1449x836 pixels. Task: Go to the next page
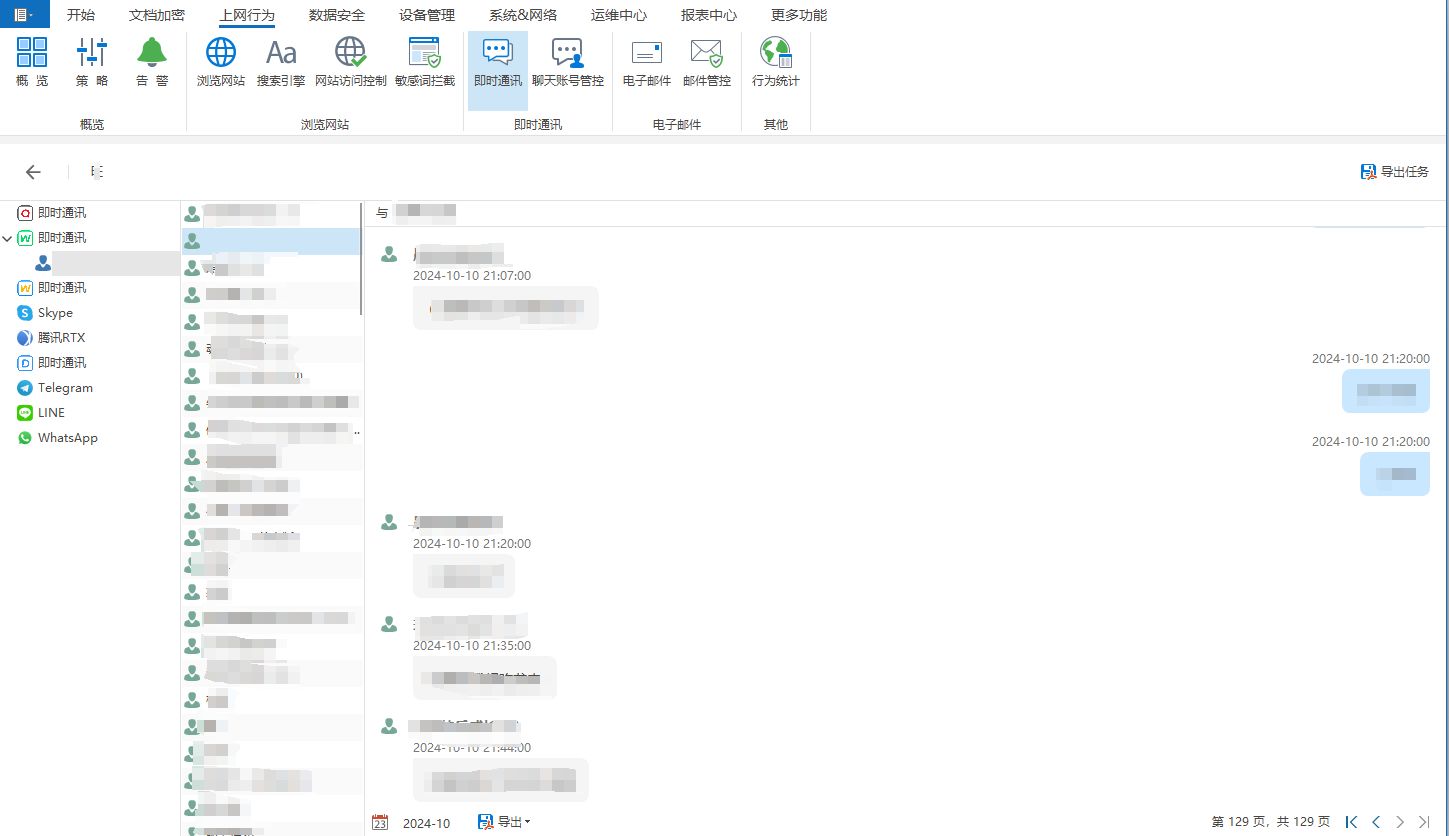pyautogui.click(x=1400, y=822)
